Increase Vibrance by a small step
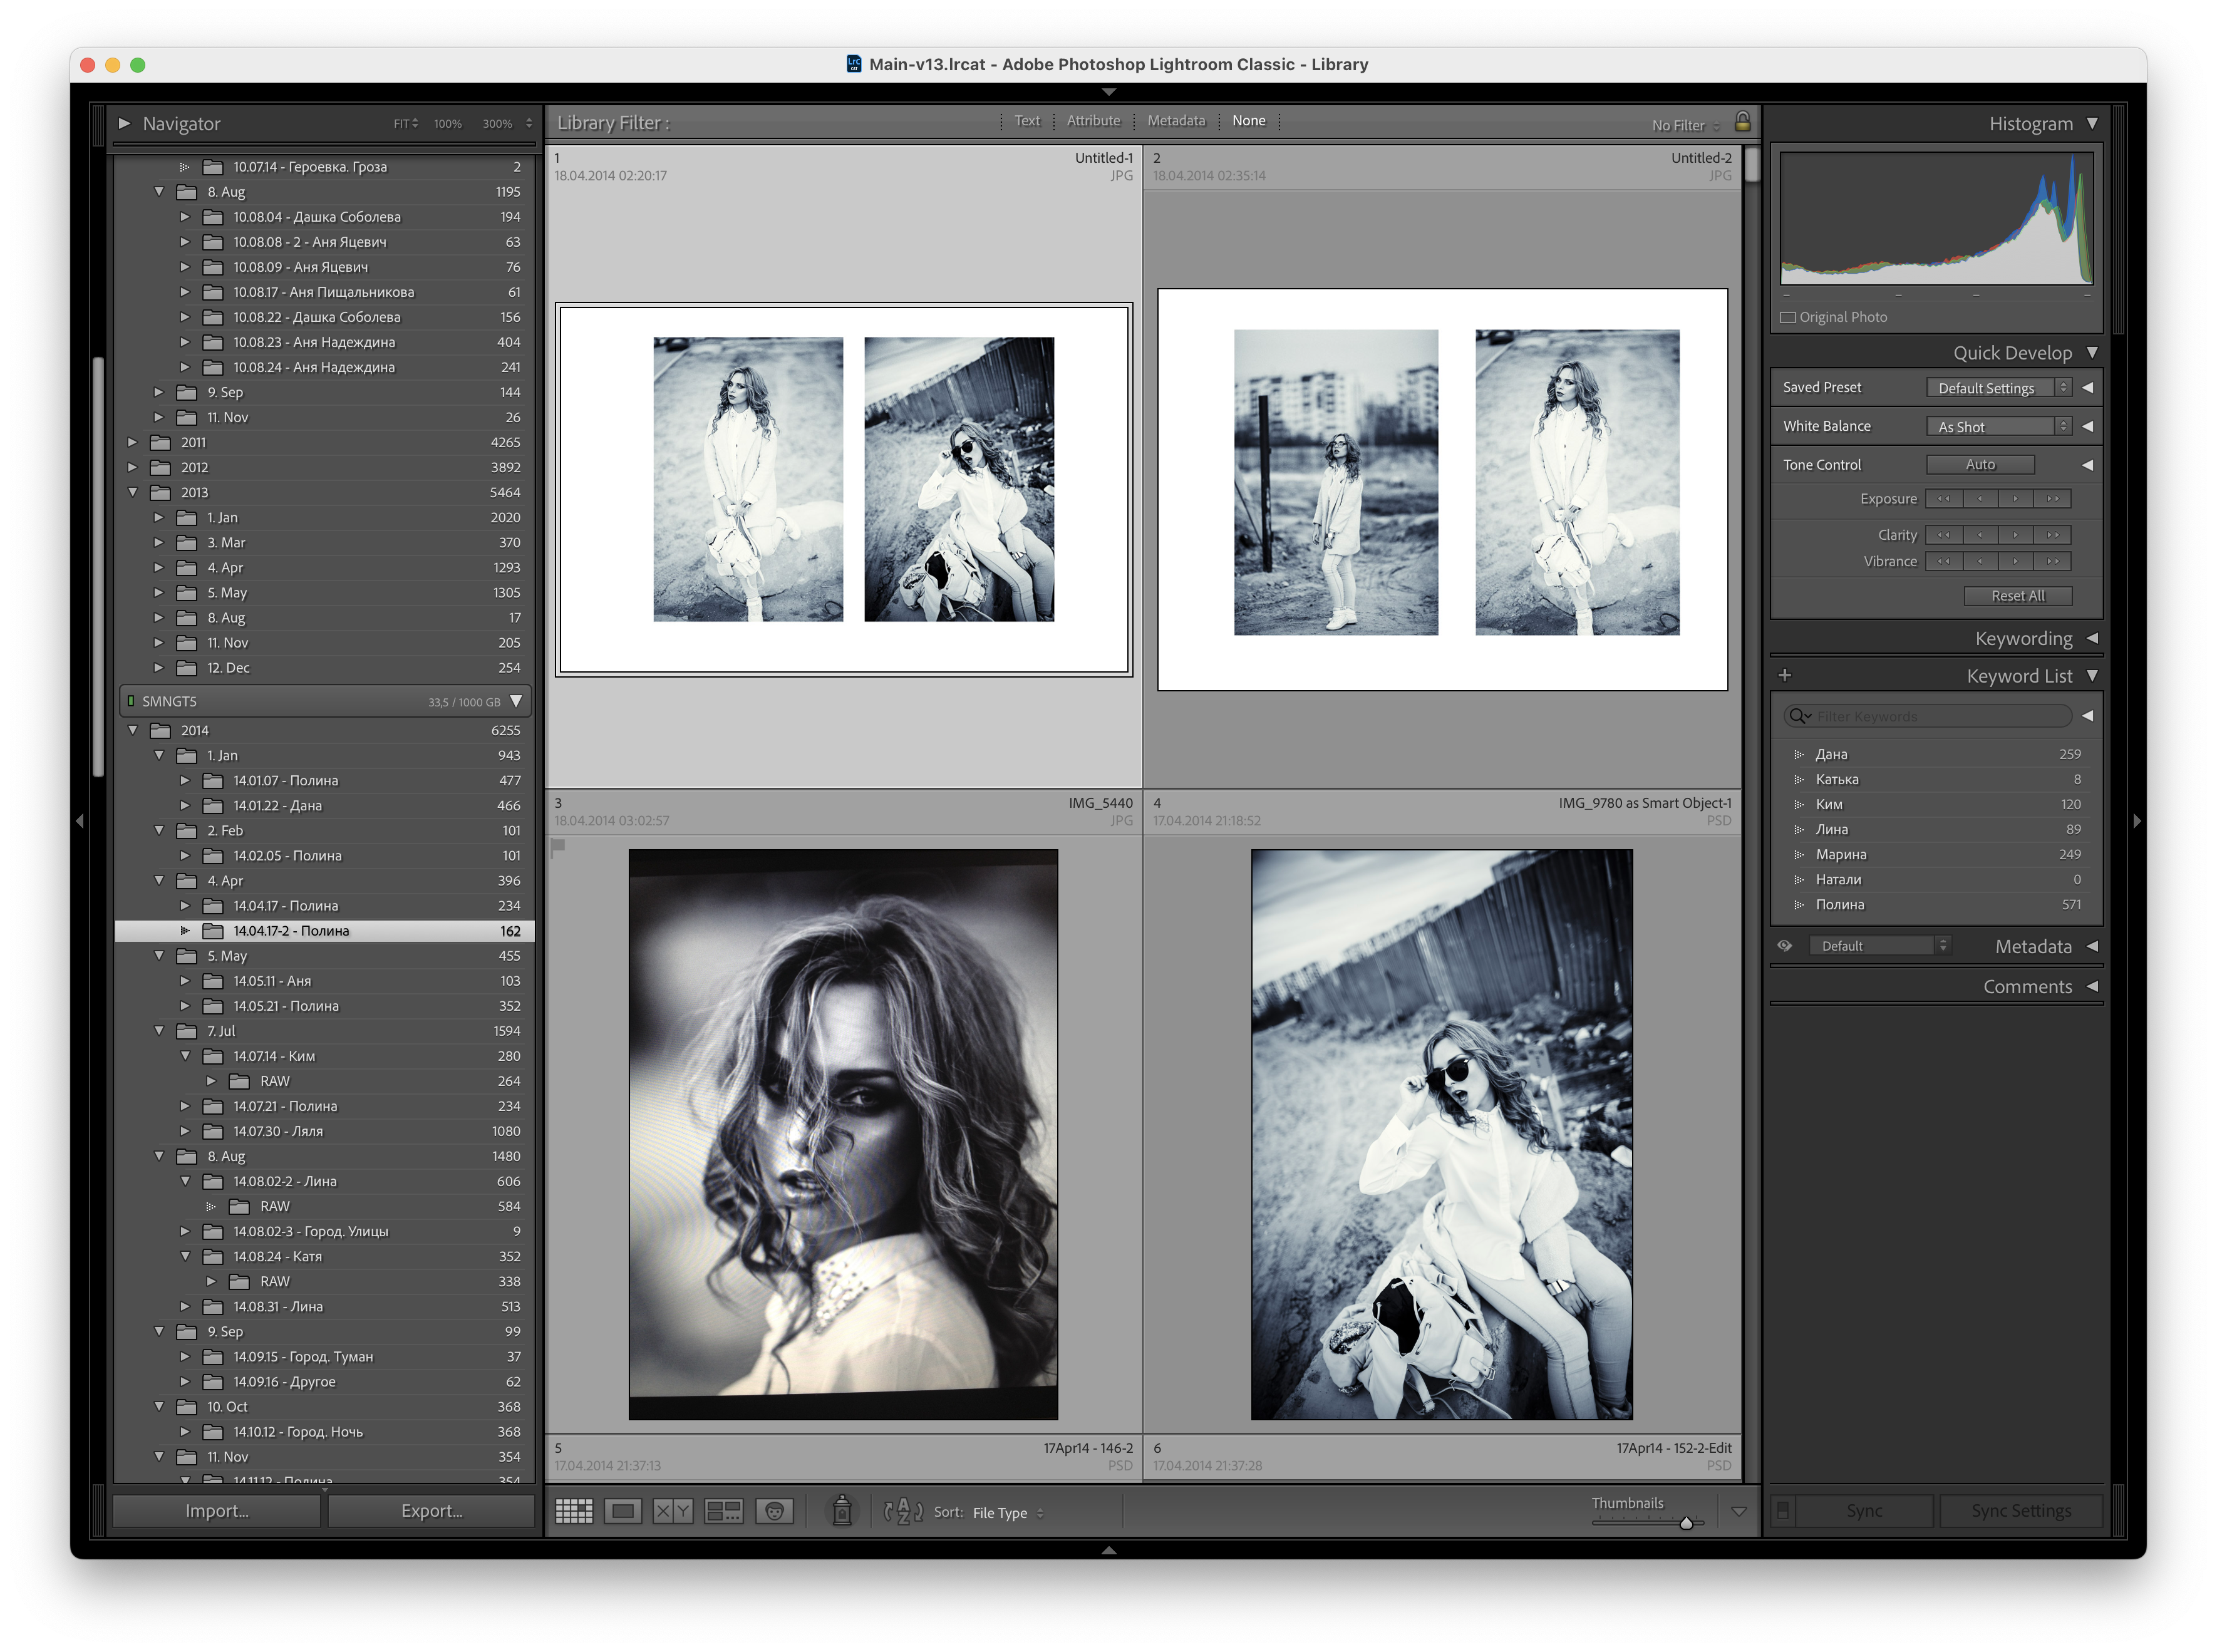 click(2016, 561)
